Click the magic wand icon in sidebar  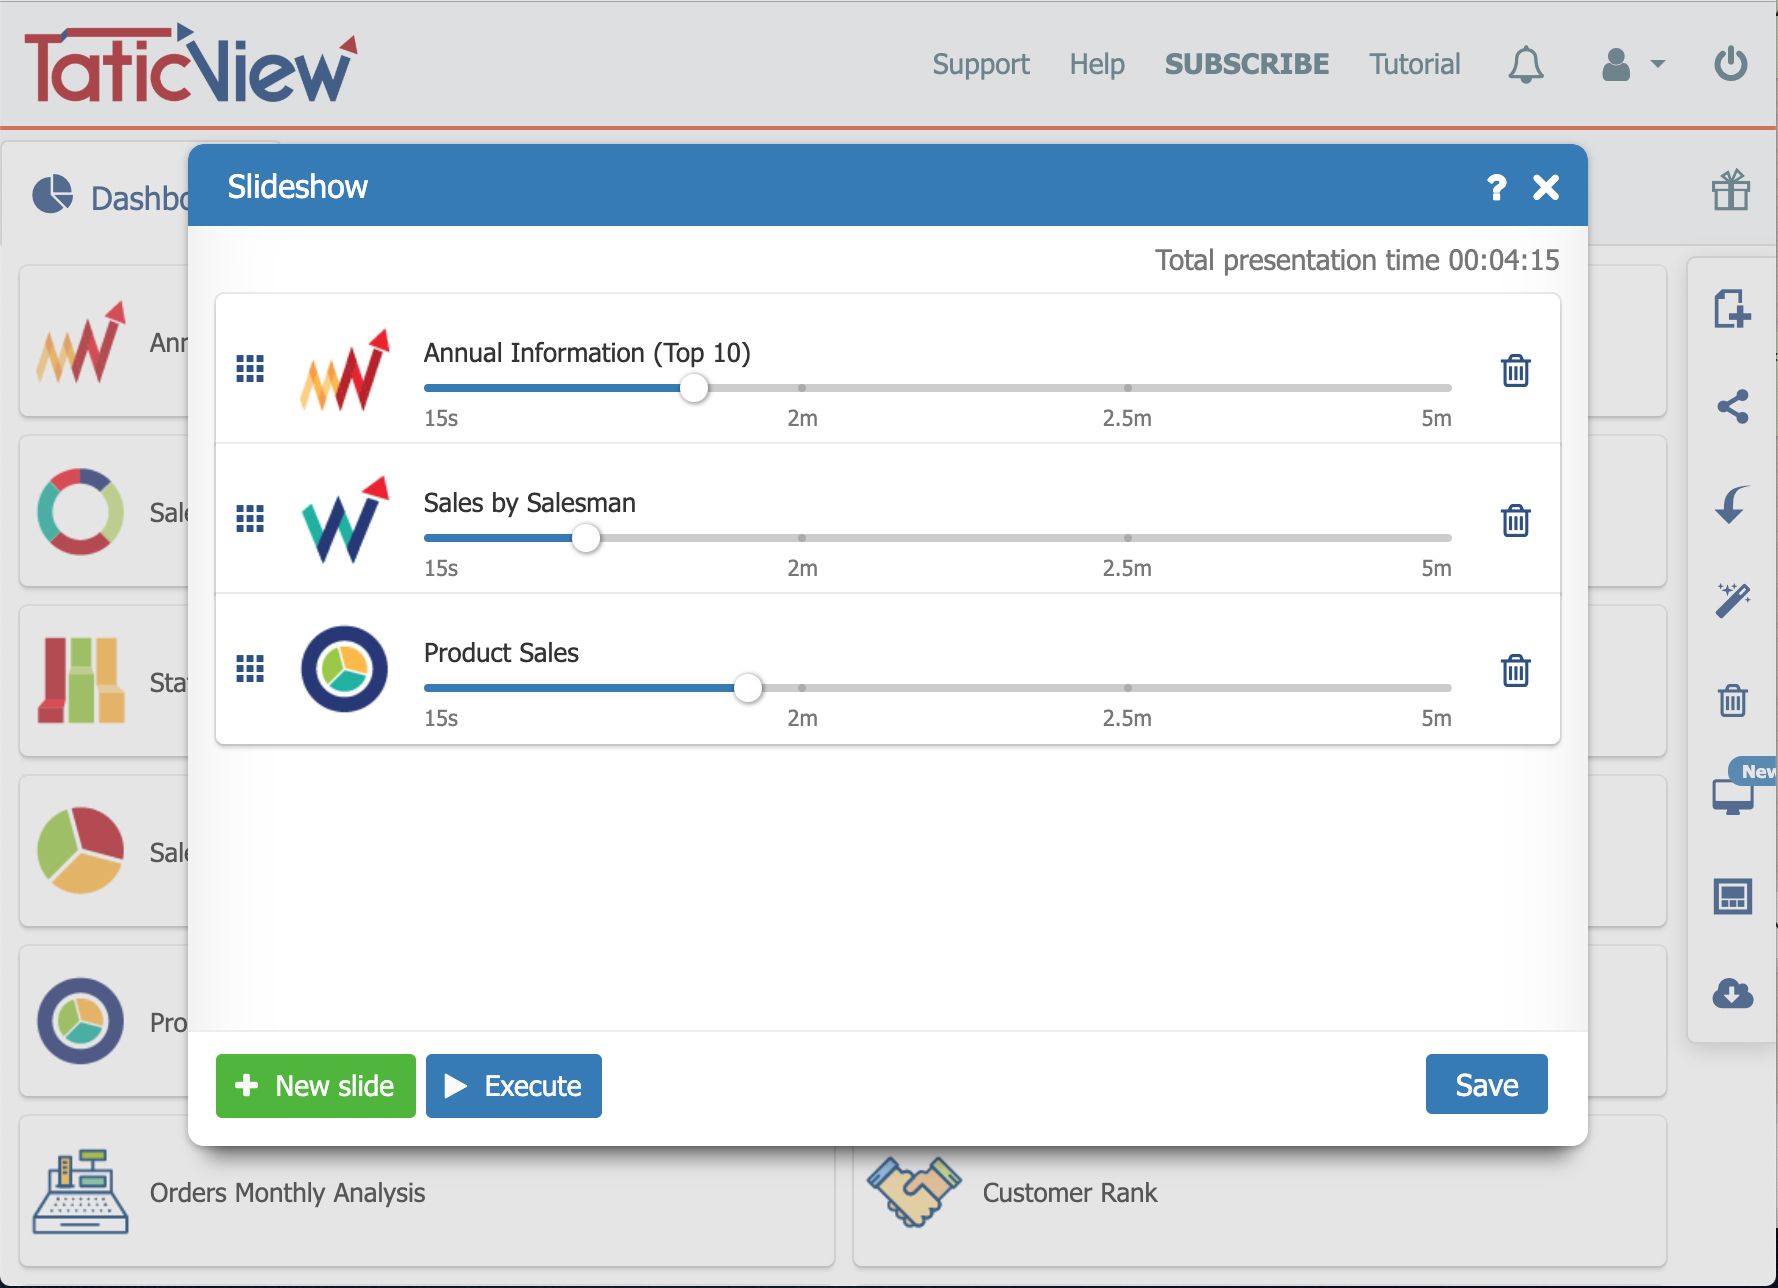point(1732,600)
